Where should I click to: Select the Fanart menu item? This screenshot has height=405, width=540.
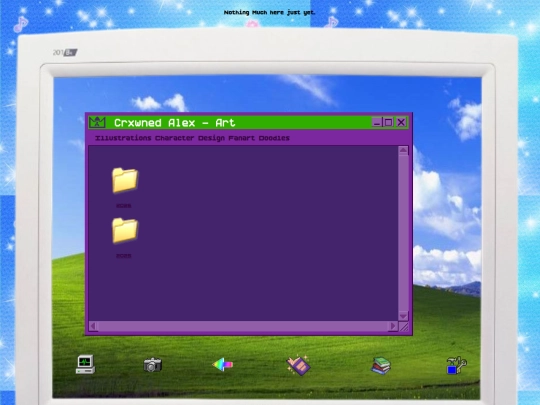coord(241,138)
